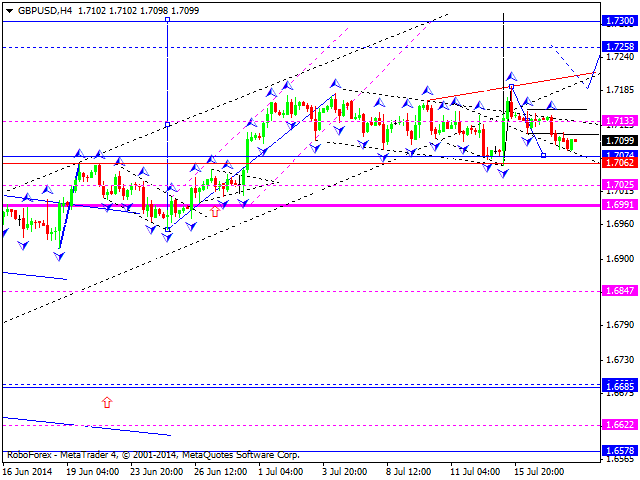Select the blue fractal arrow above the highest candle spike

point(510,76)
